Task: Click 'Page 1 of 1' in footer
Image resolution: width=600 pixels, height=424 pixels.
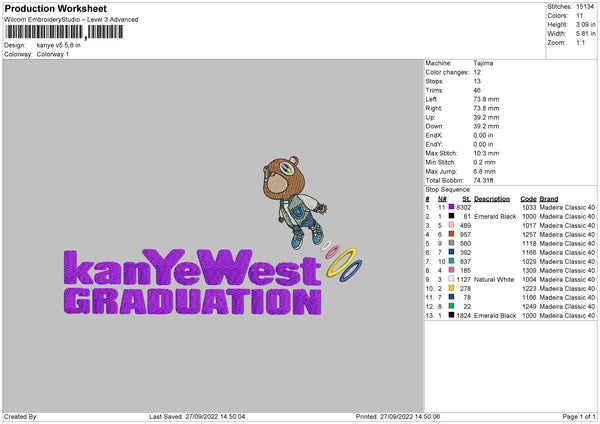Action: [579, 416]
